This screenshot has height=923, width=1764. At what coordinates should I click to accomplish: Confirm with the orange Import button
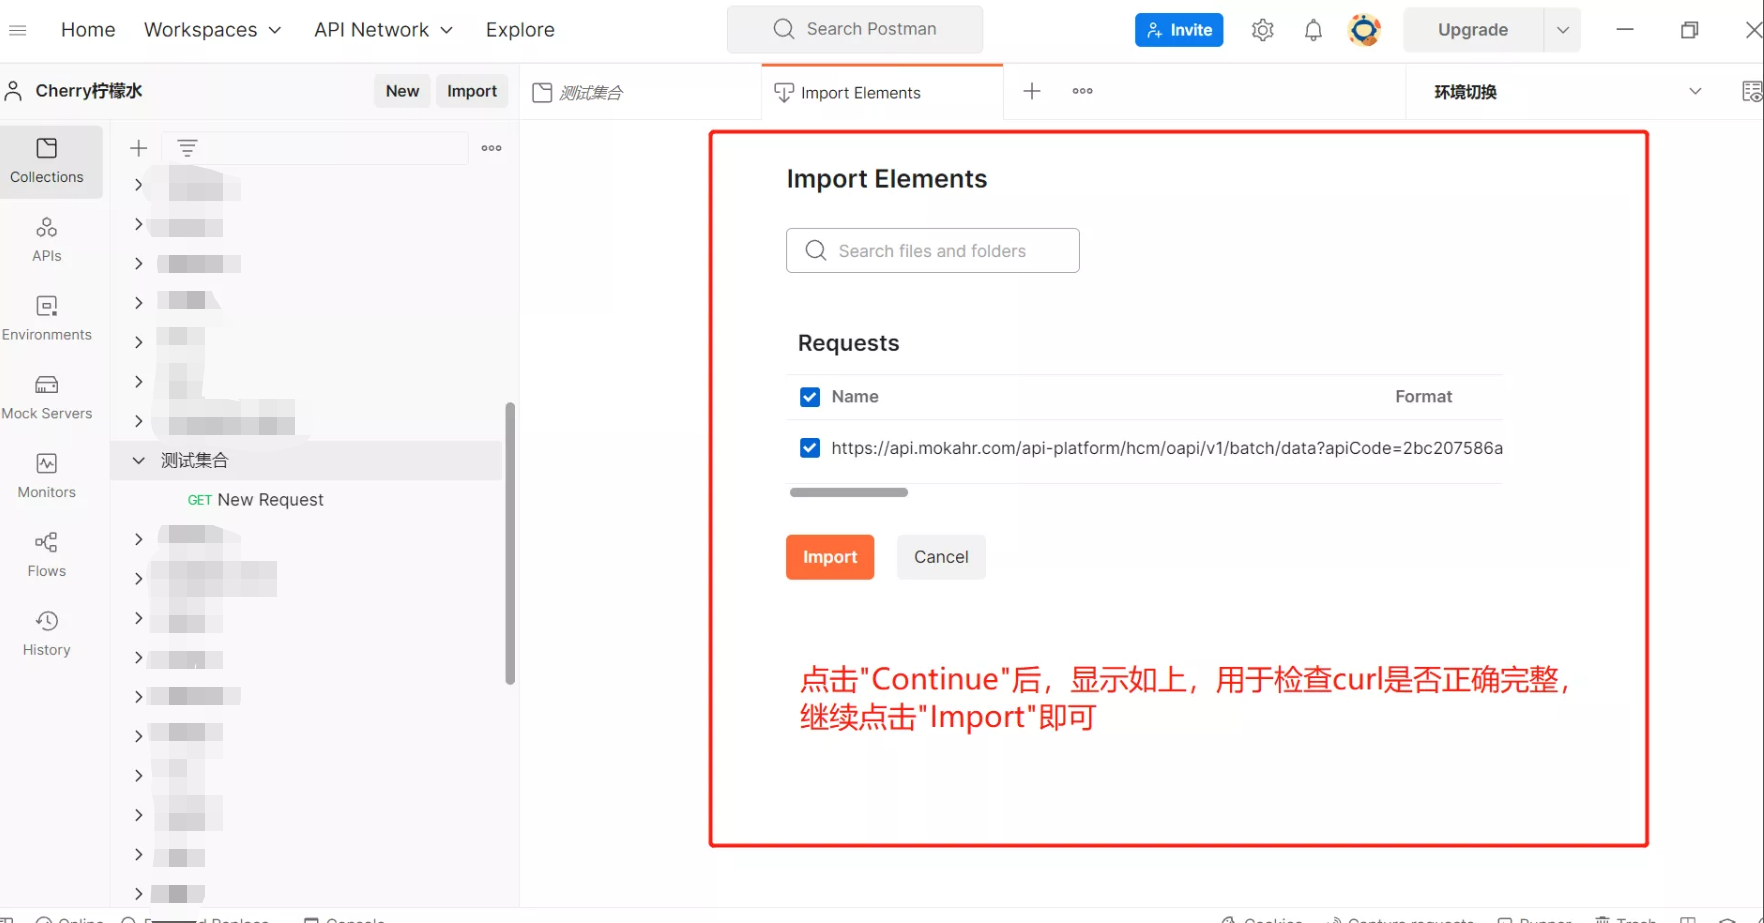(830, 557)
